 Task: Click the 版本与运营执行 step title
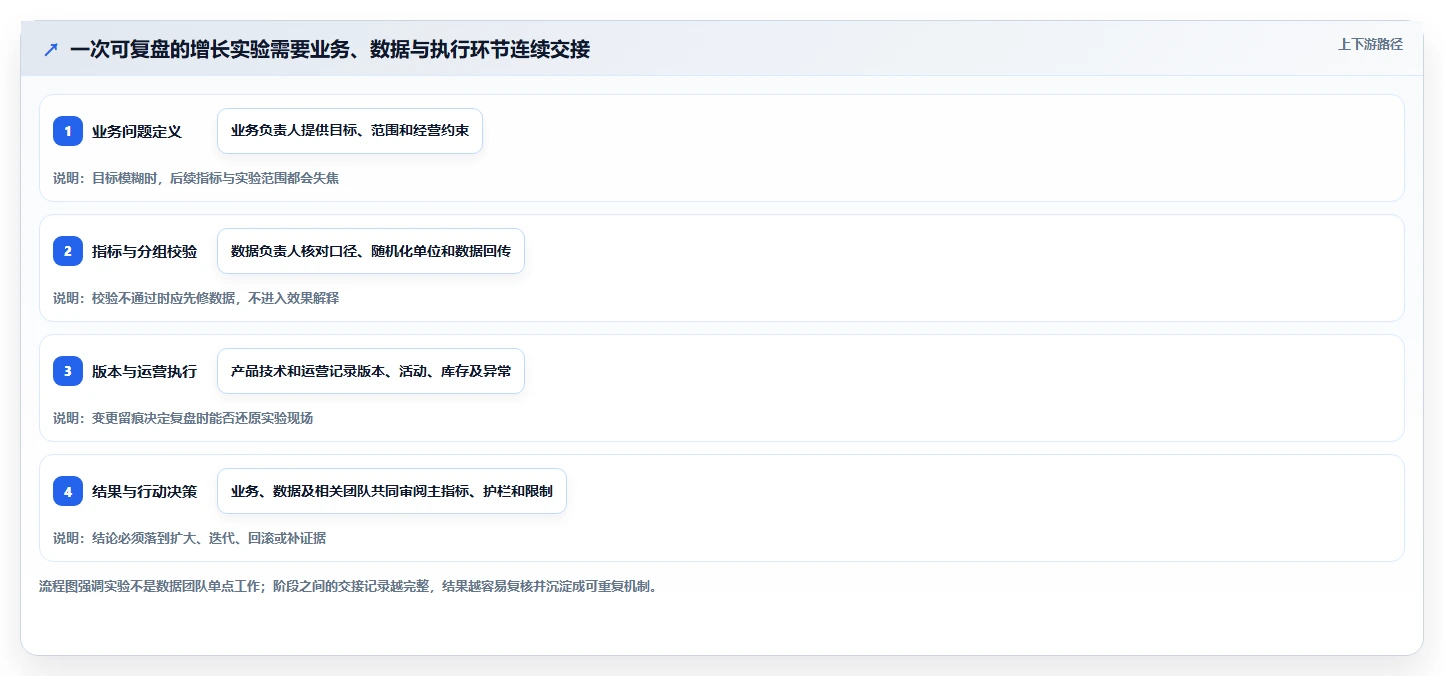(145, 371)
